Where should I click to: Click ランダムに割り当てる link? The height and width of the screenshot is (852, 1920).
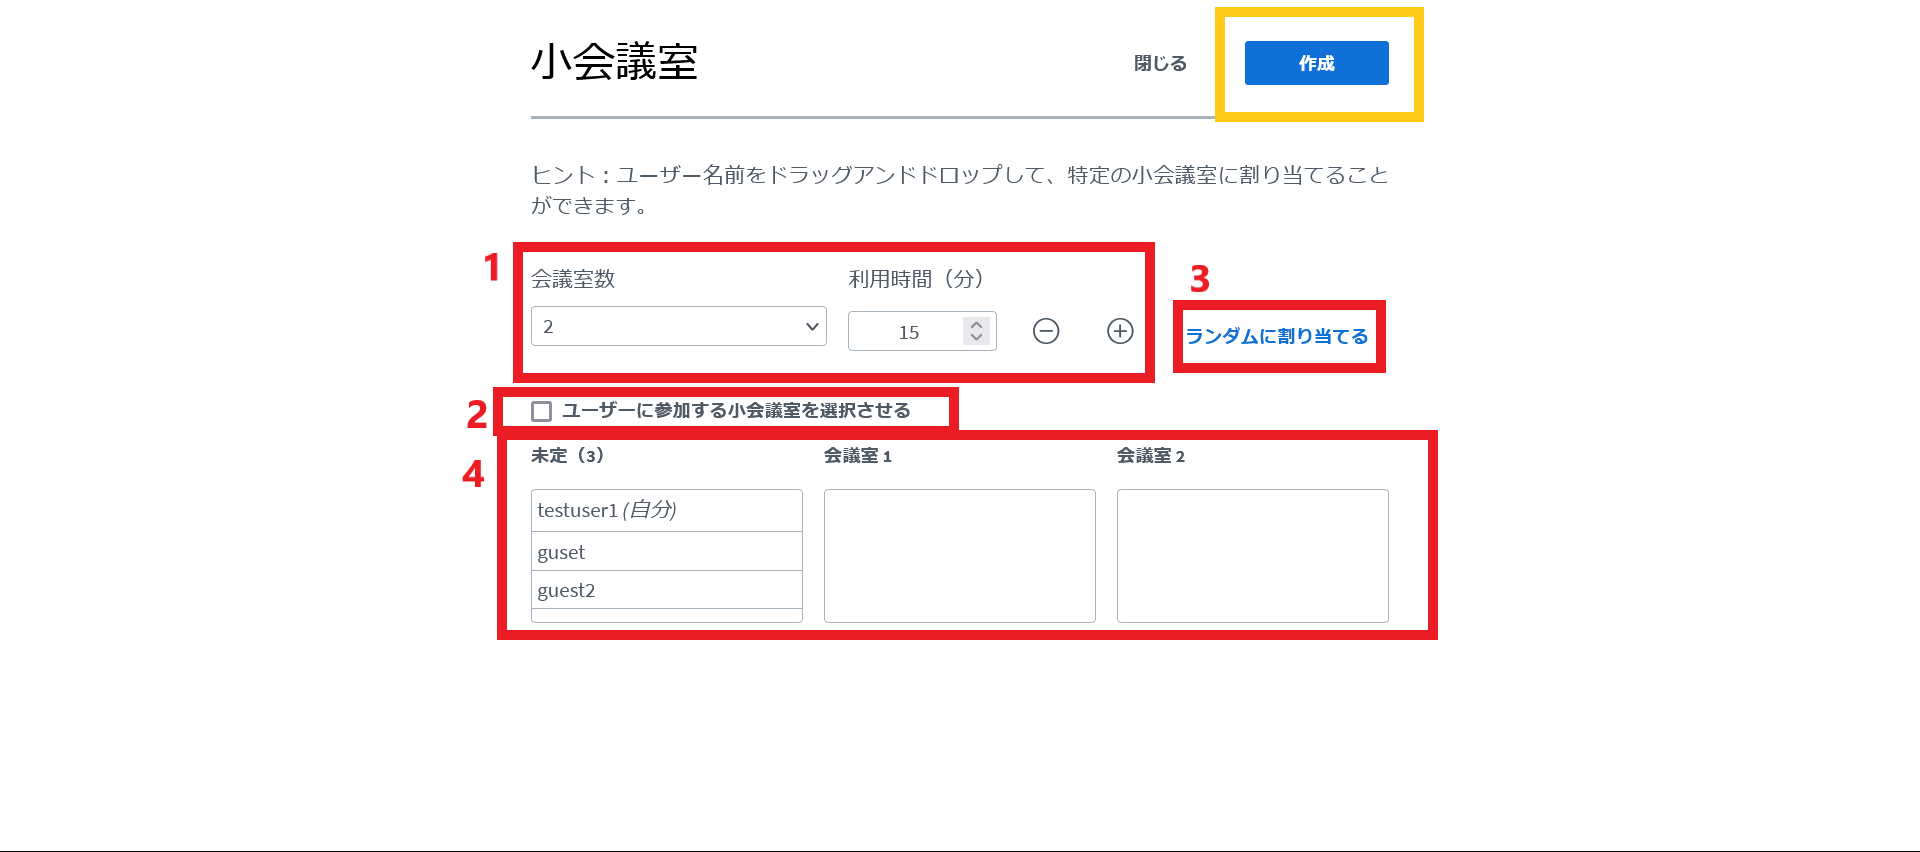click(1277, 336)
